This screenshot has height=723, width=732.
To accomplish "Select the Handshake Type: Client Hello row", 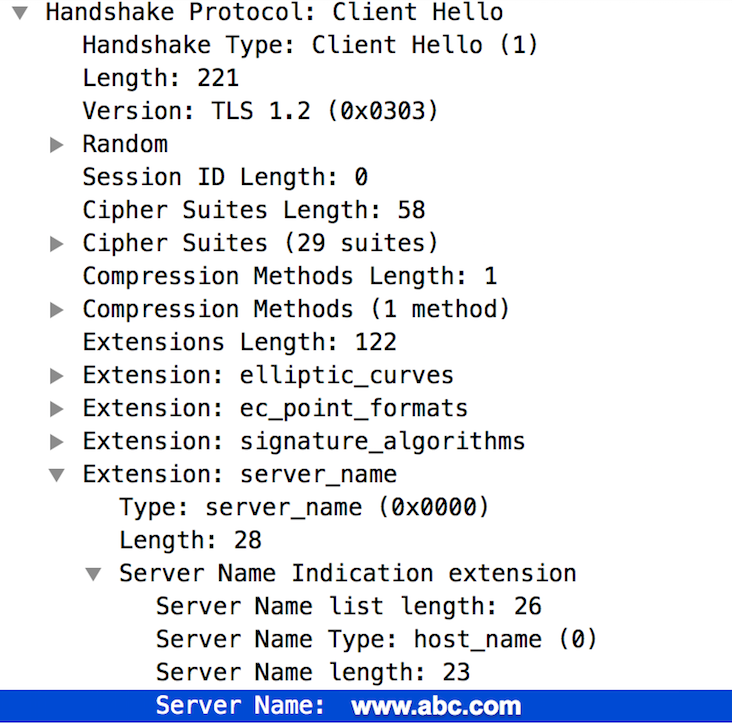I will tap(309, 45).
